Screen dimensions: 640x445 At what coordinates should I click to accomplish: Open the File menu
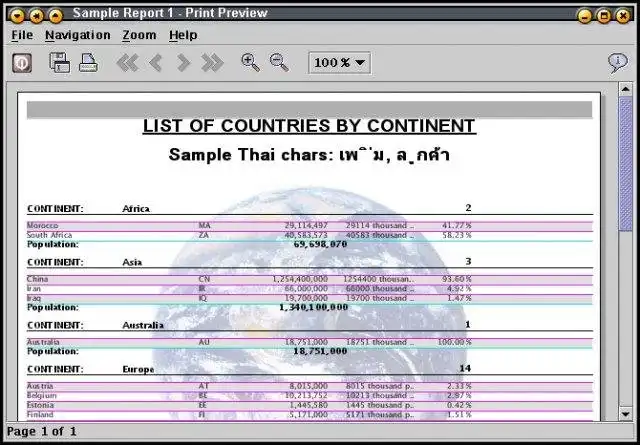pyautogui.click(x=22, y=36)
